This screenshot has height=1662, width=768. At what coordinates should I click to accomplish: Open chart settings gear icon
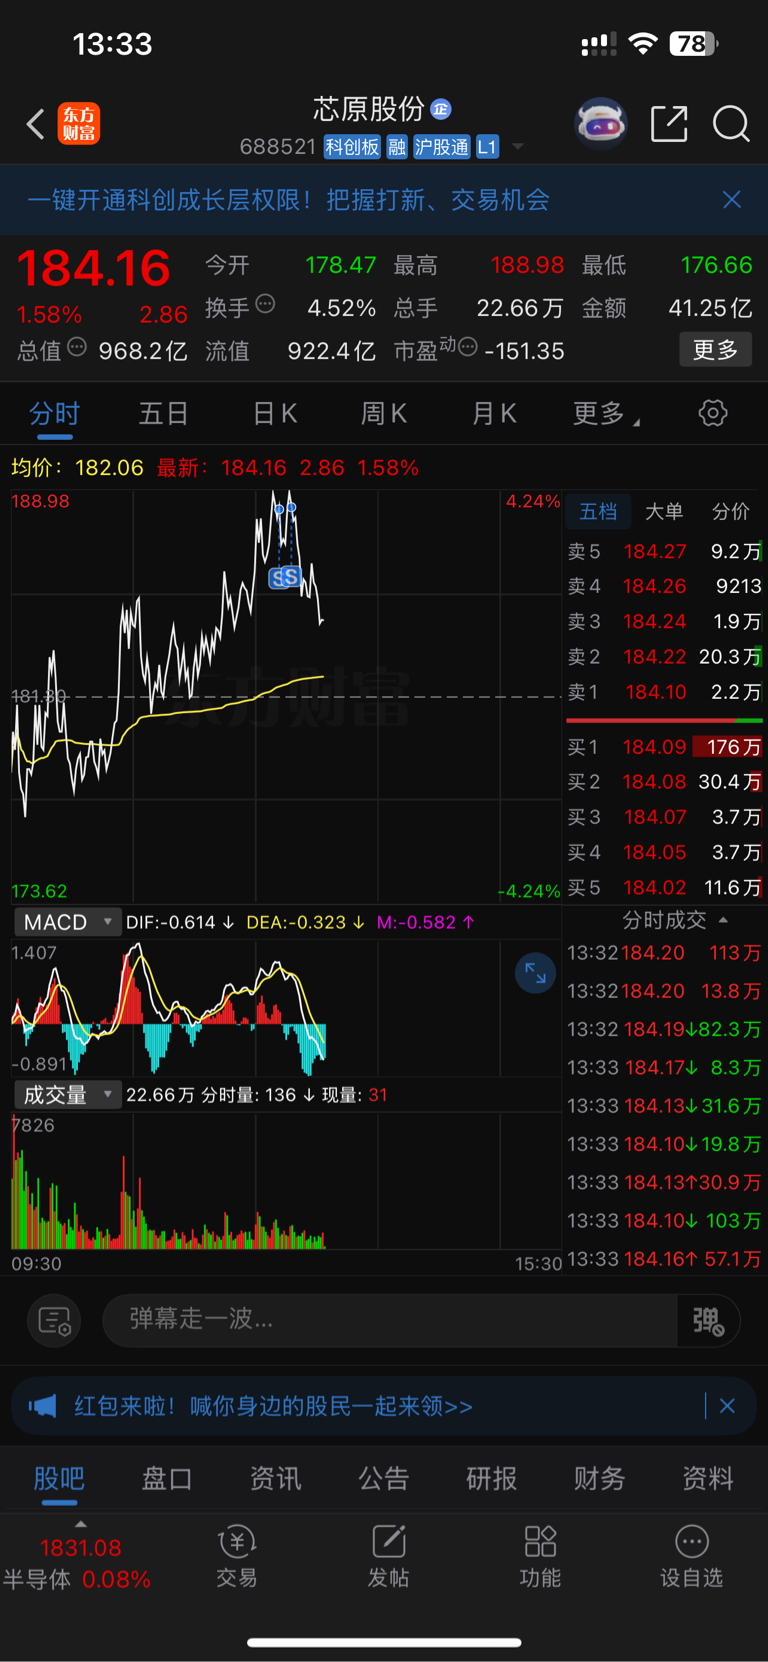(713, 413)
